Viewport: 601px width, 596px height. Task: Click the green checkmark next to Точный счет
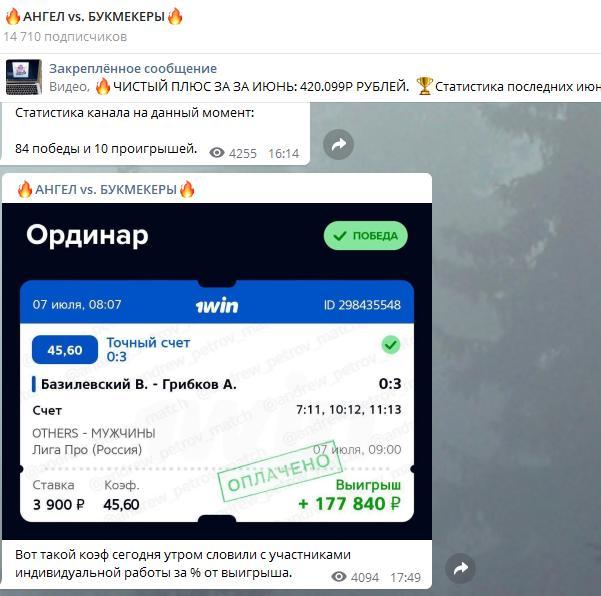tap(391, 345)
